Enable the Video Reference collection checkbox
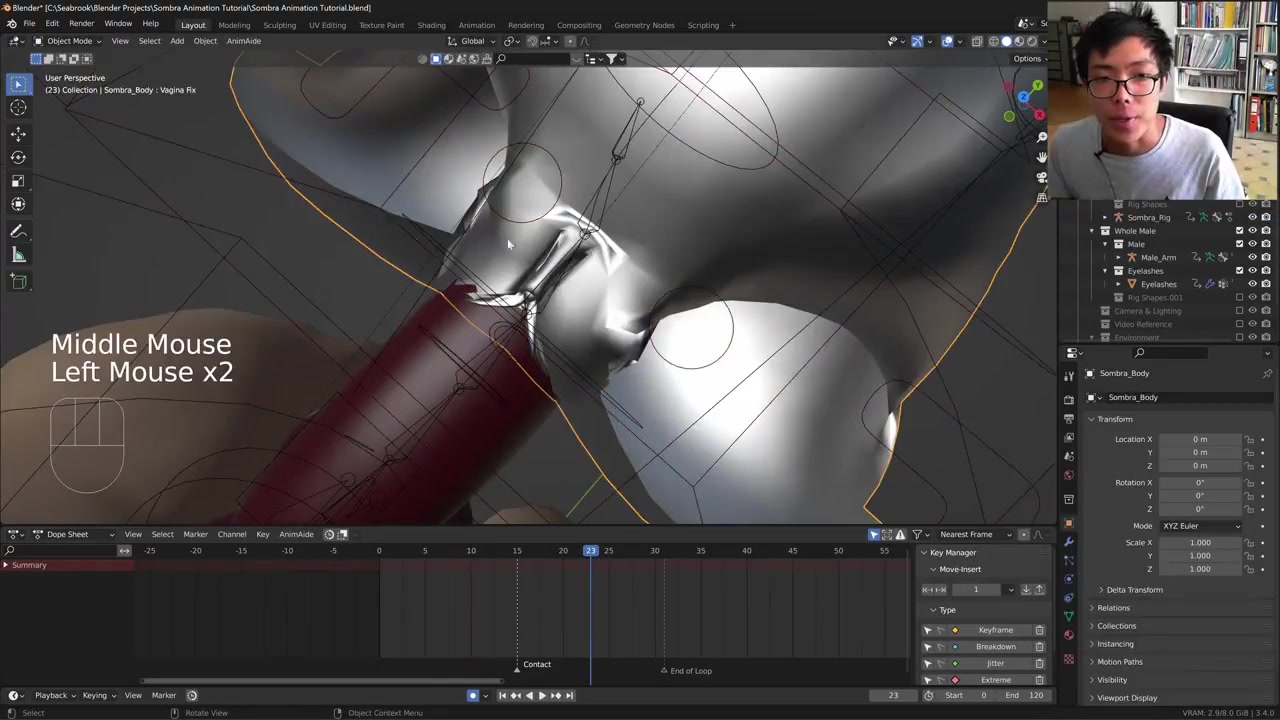This screenshot has width=1280, height=720. tap(1239, 324)
